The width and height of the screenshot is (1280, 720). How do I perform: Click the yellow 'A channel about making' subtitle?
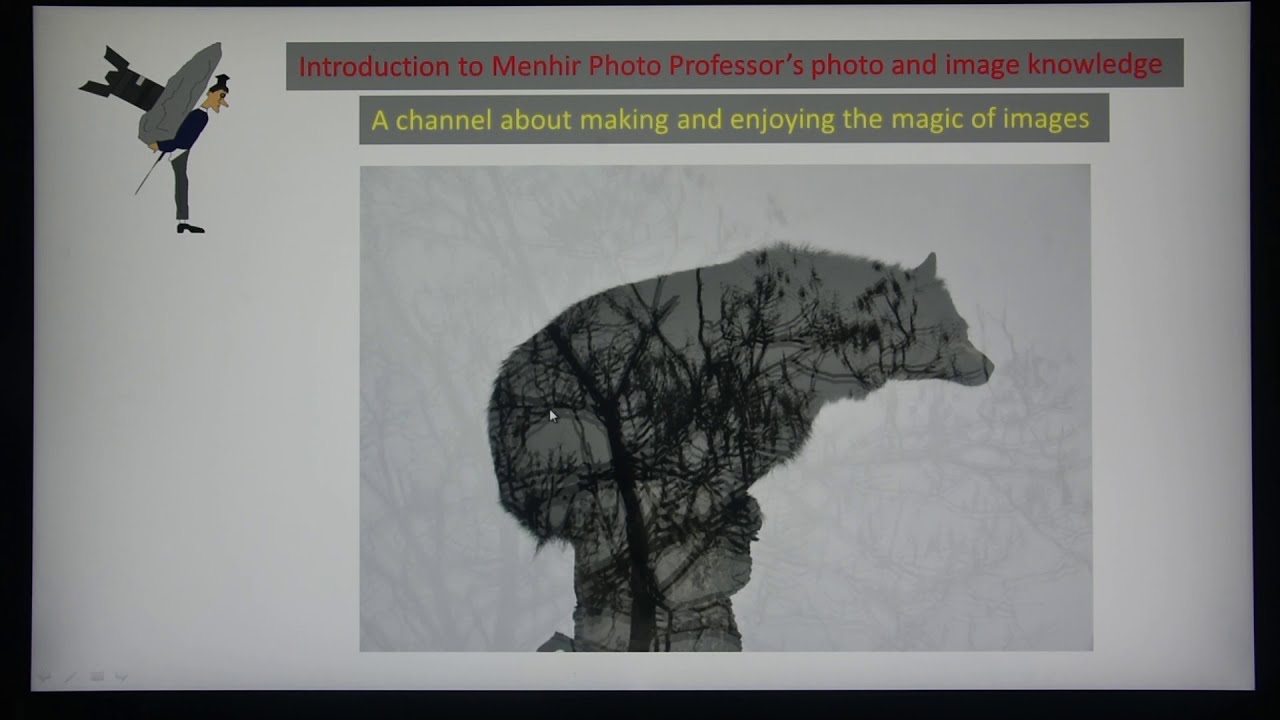tap(733, 119)
